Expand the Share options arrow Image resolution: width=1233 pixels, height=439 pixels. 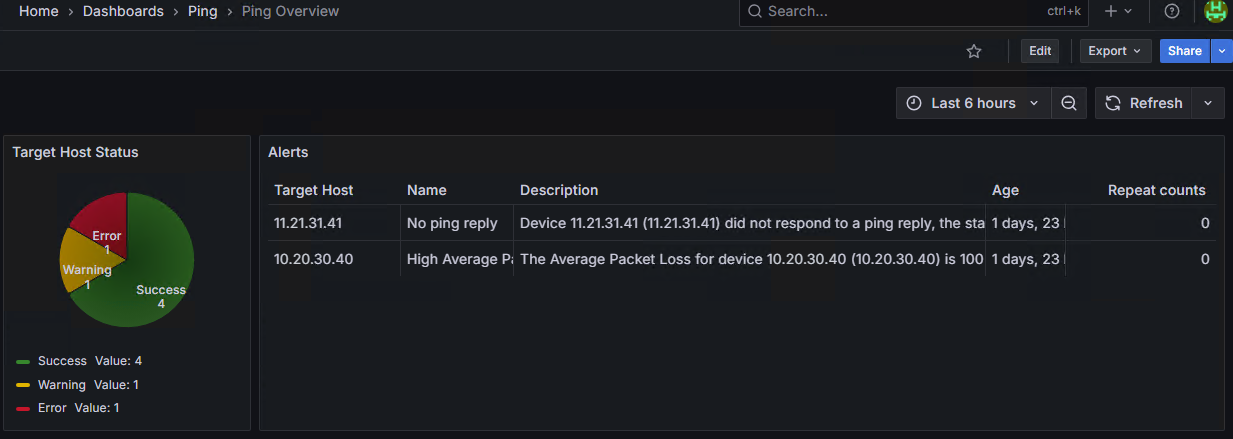click(1222, 51)
